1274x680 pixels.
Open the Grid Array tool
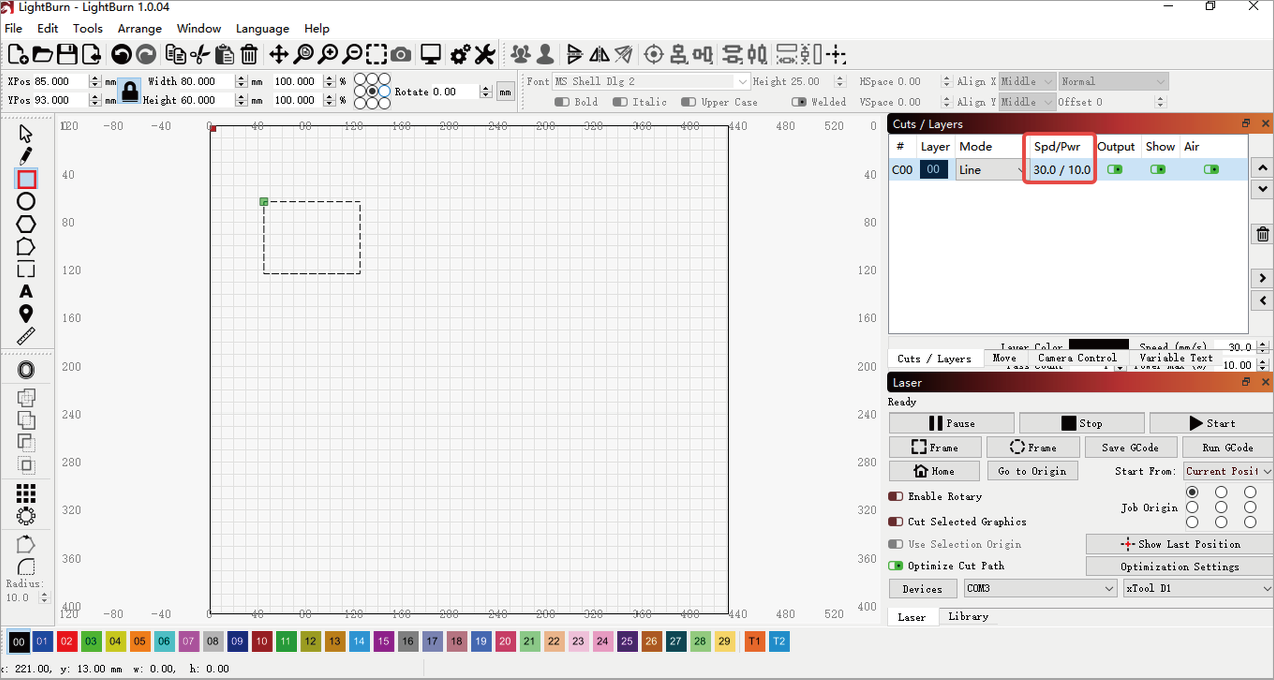[x=26, y=494]
